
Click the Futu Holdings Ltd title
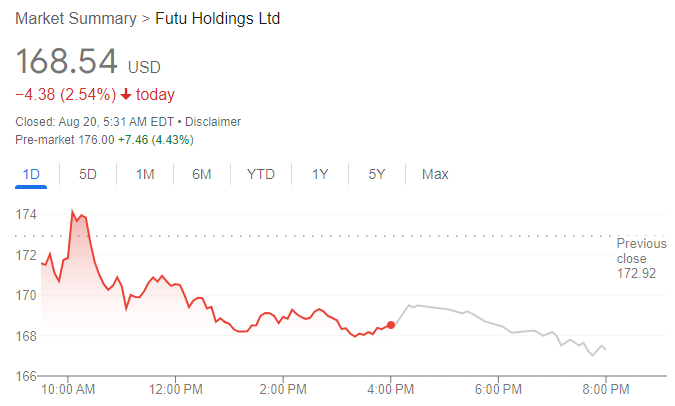coord(217,19)
